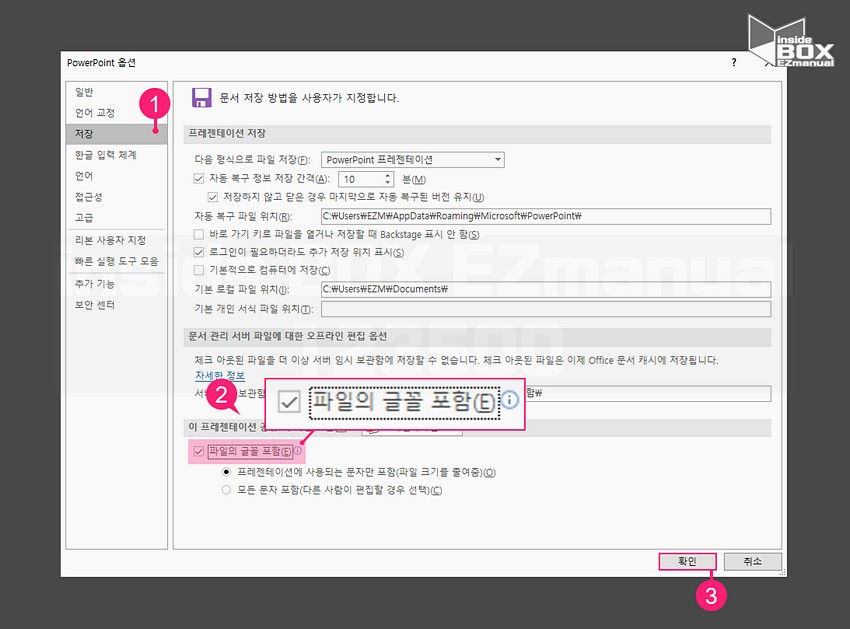Click the 기본 개인 서식 파일 위치 field
The height and width of the screenshot is (629, 850).
(x=546, y=309)
